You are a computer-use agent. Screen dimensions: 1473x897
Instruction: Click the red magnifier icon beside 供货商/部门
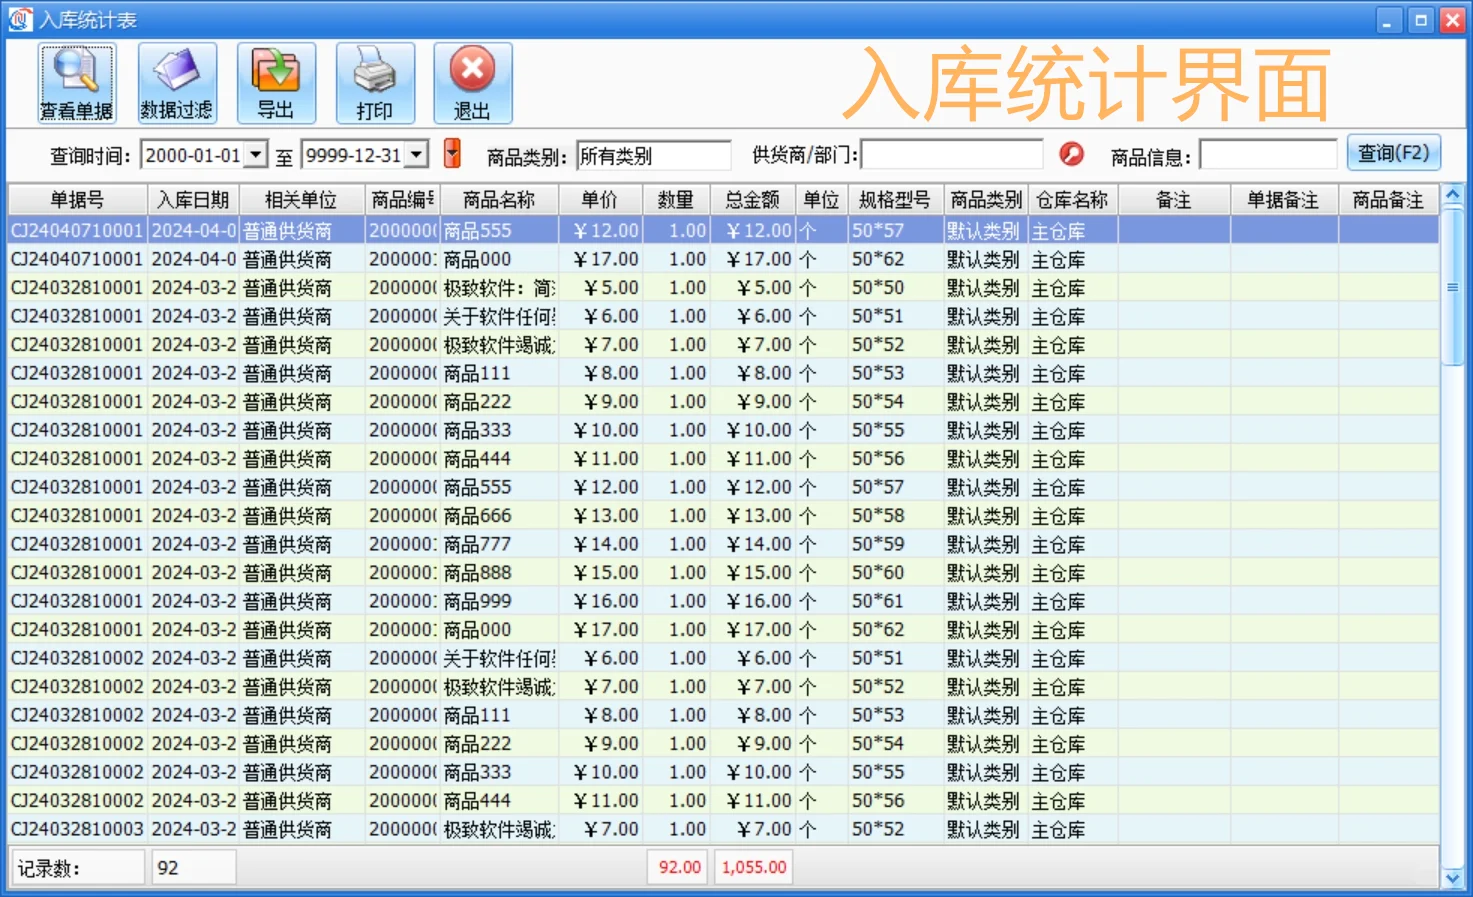(x=1071, y=154)
